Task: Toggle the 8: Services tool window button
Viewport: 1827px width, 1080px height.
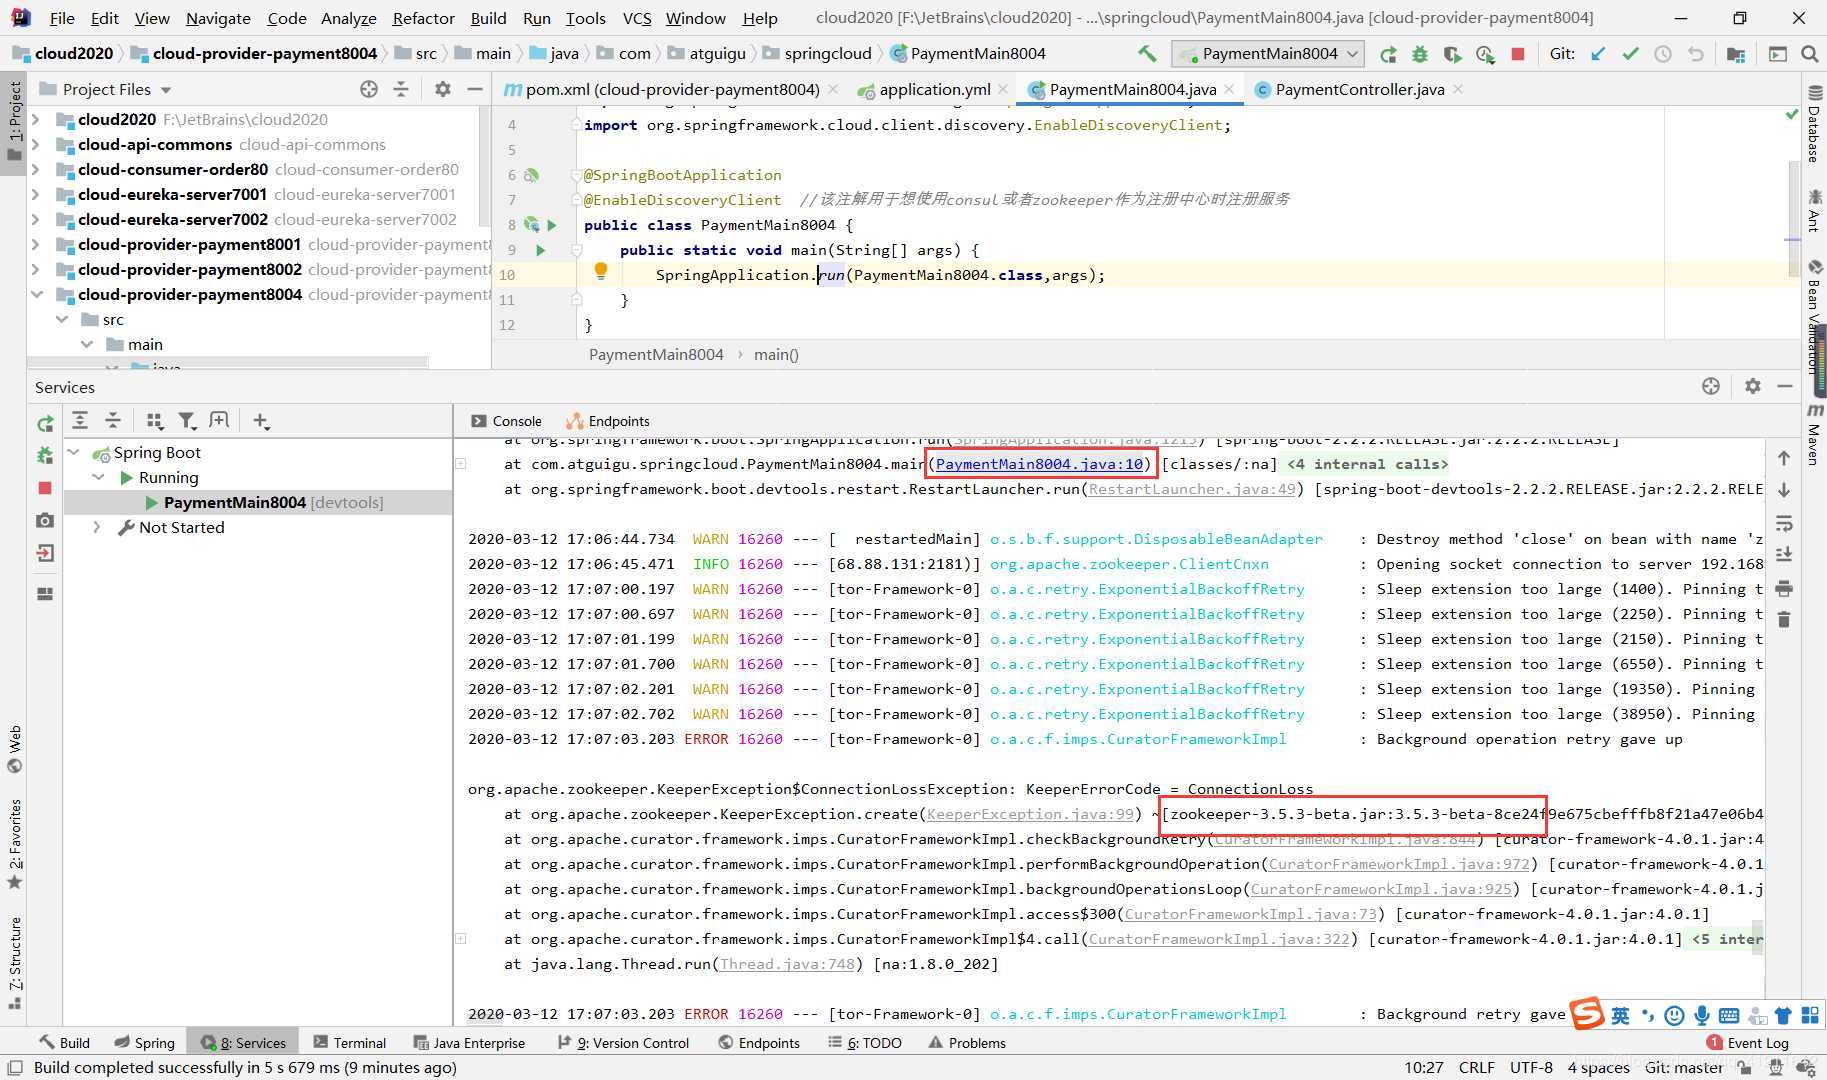Action: pos(244,1042)
